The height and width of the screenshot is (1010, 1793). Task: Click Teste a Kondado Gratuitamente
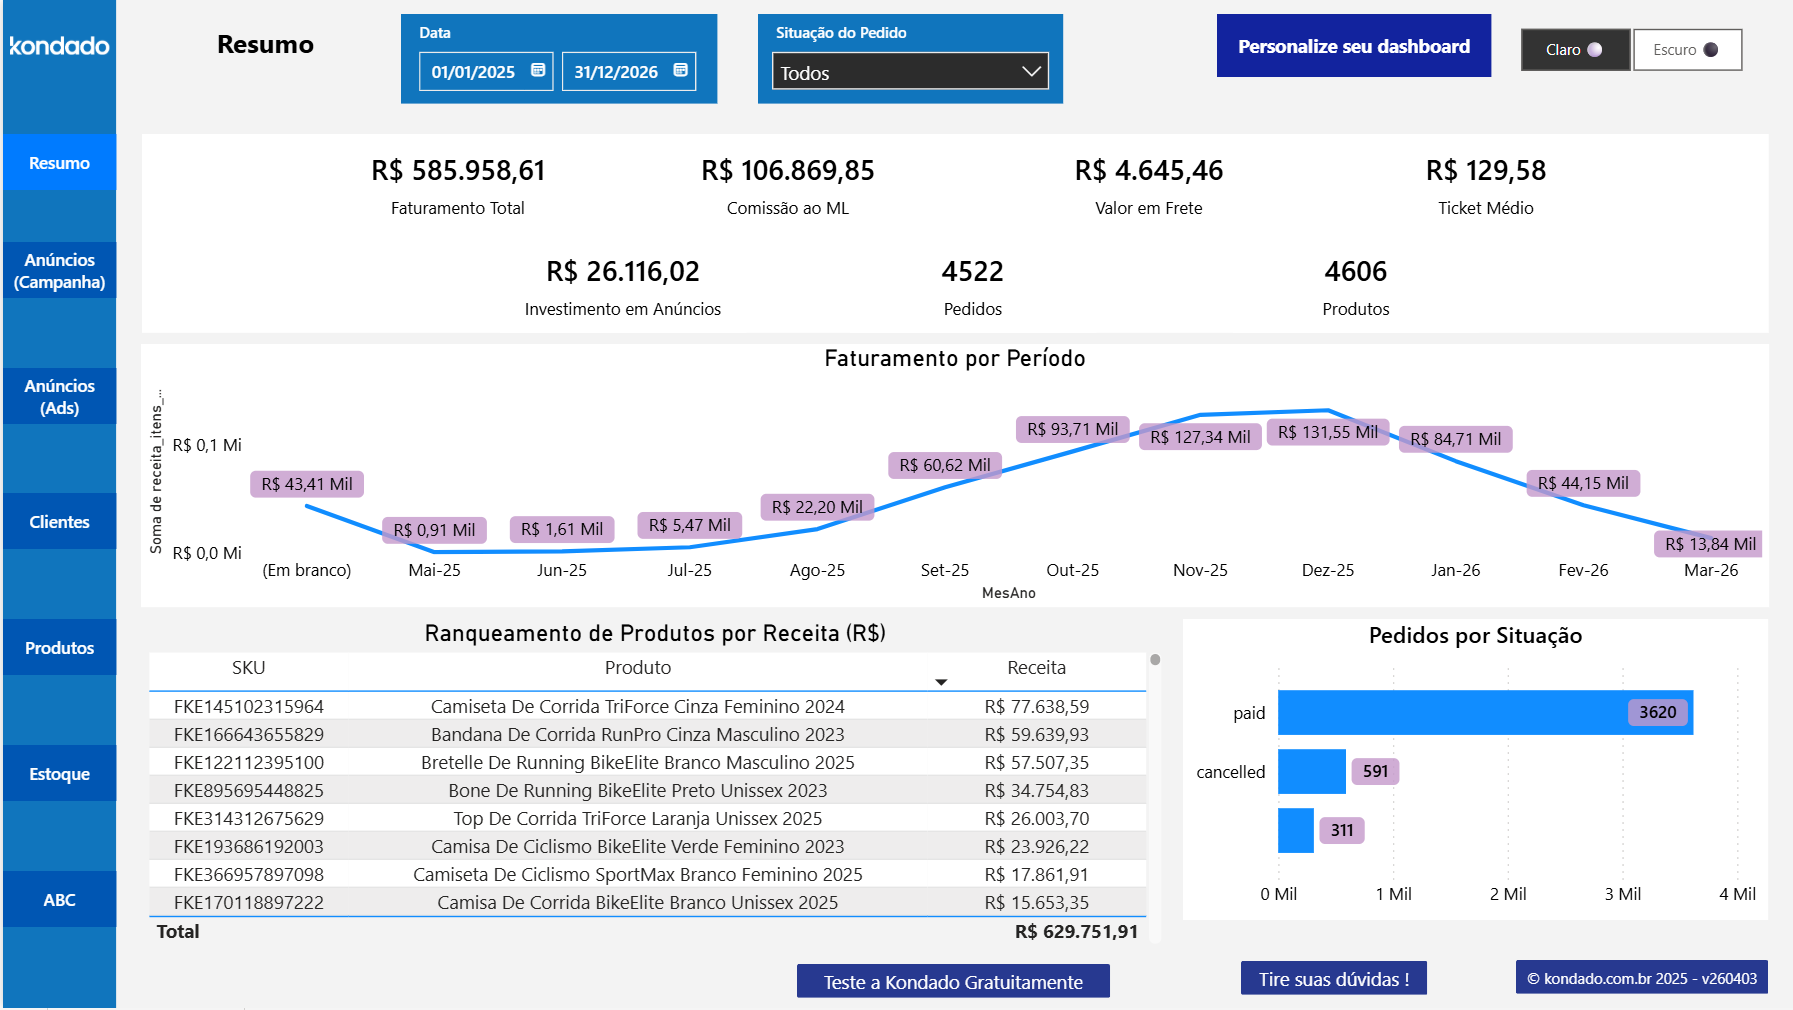point(953,981)
